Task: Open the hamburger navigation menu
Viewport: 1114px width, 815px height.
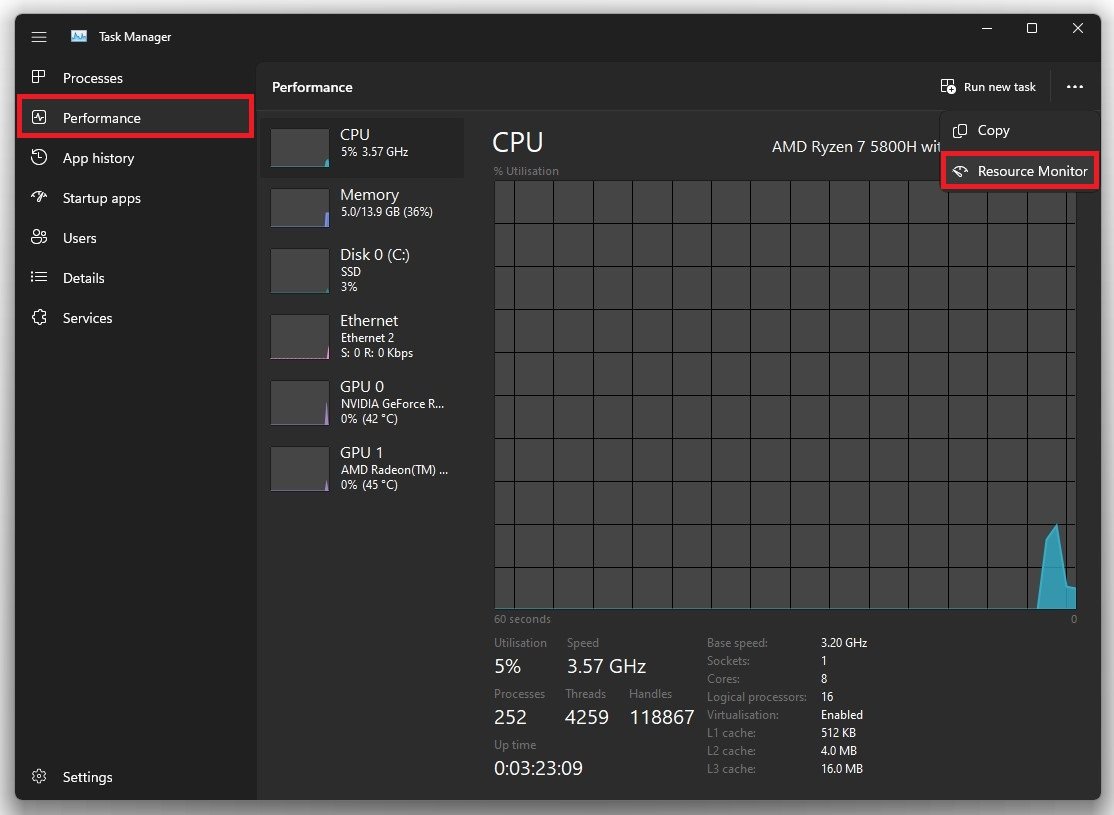Action: [x=39, y=37]
